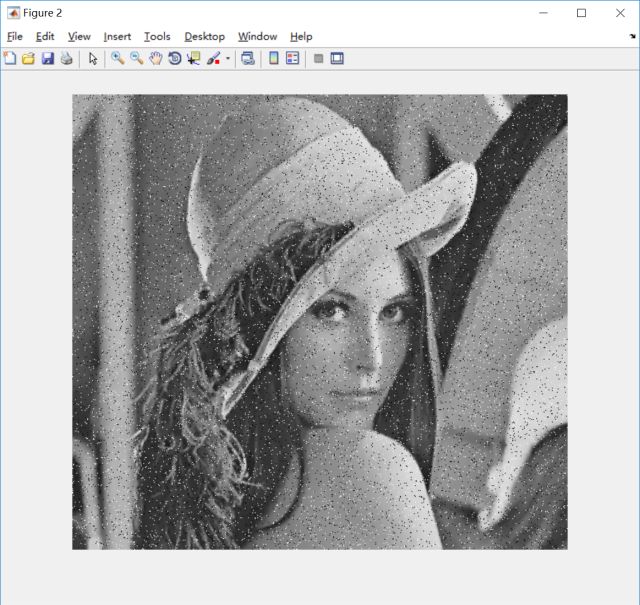Click the Link Plot icon
640x605 pixels.
pos(247,59)
